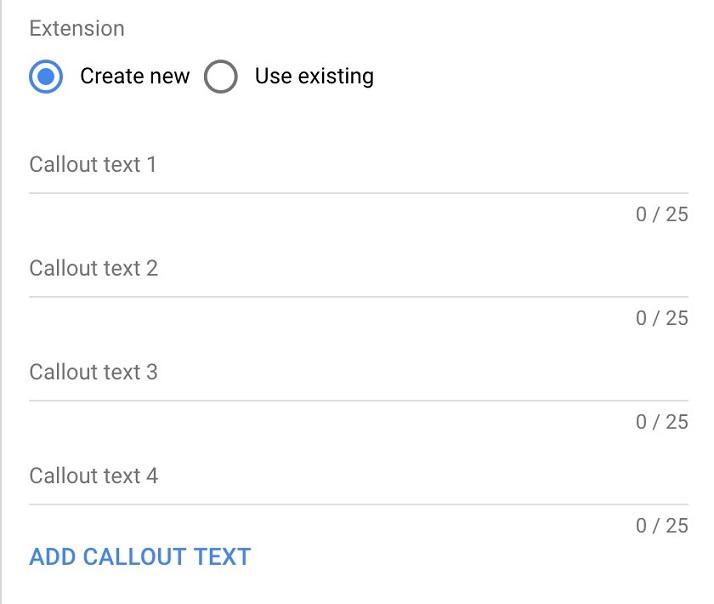The width and height of the screenshot is (714, 604).
Task: Click the 'Callout text 2' placeholder label
Action: coord(93,268)
